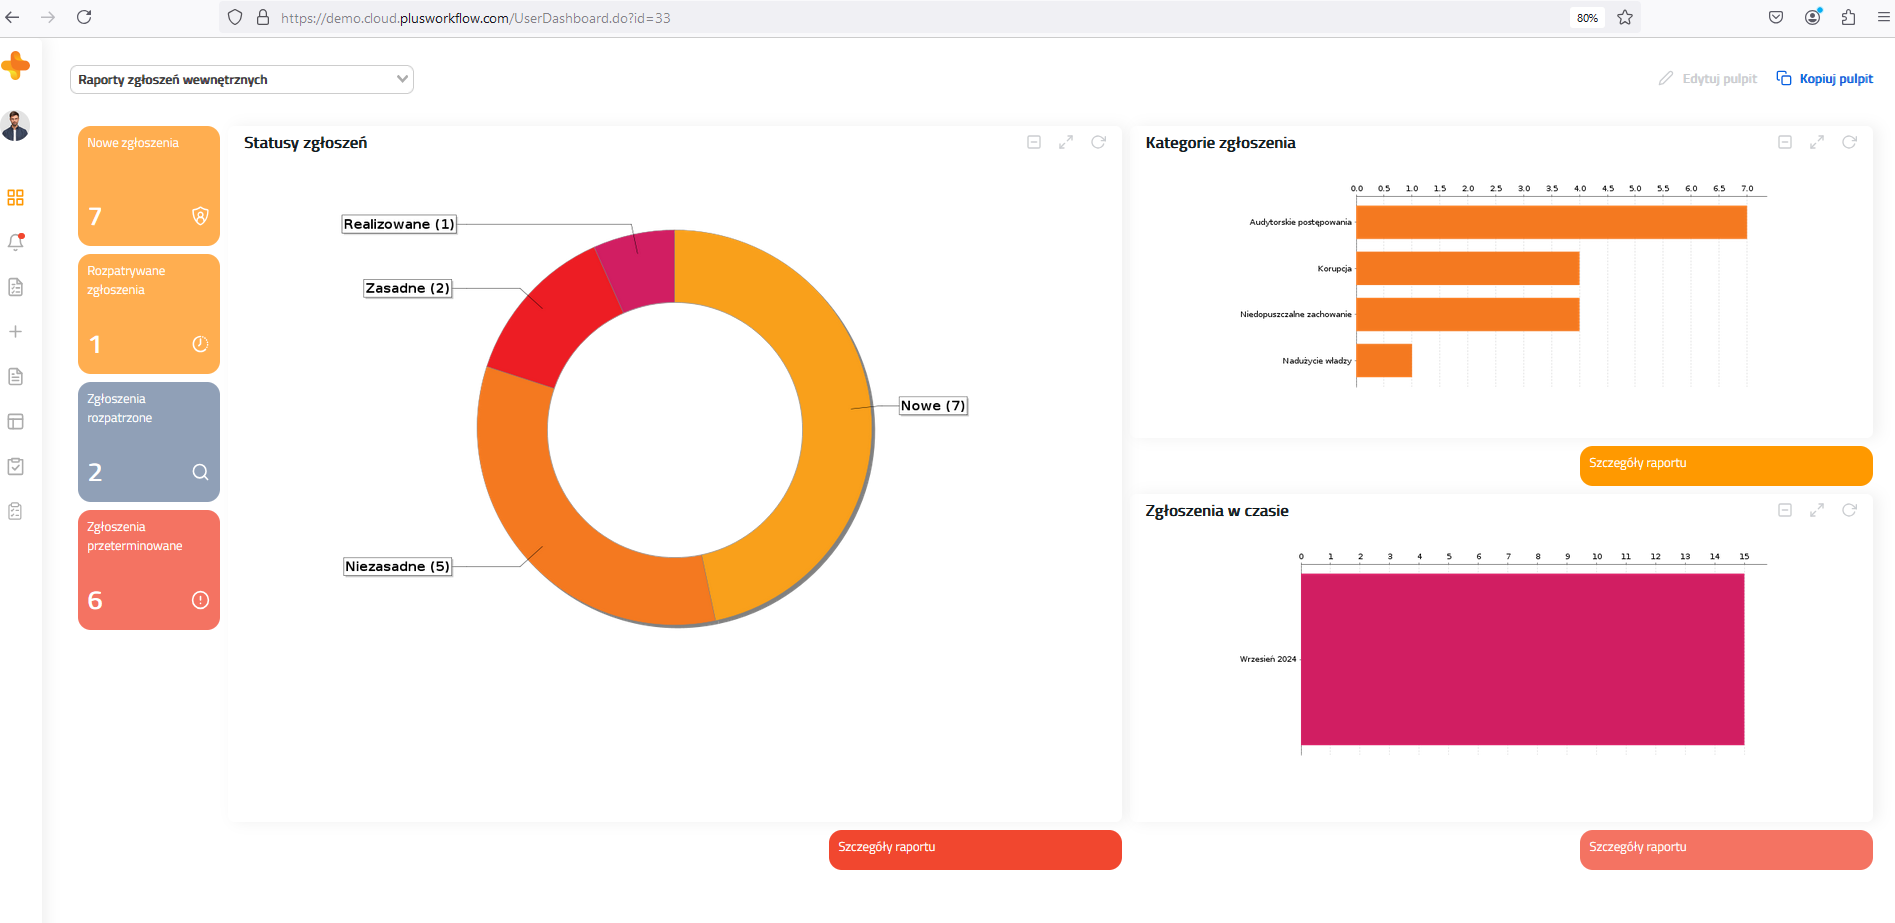Click the PlusWorkflow orange plus logo
The image size is (1895, 923).
[x=15, y=66]
